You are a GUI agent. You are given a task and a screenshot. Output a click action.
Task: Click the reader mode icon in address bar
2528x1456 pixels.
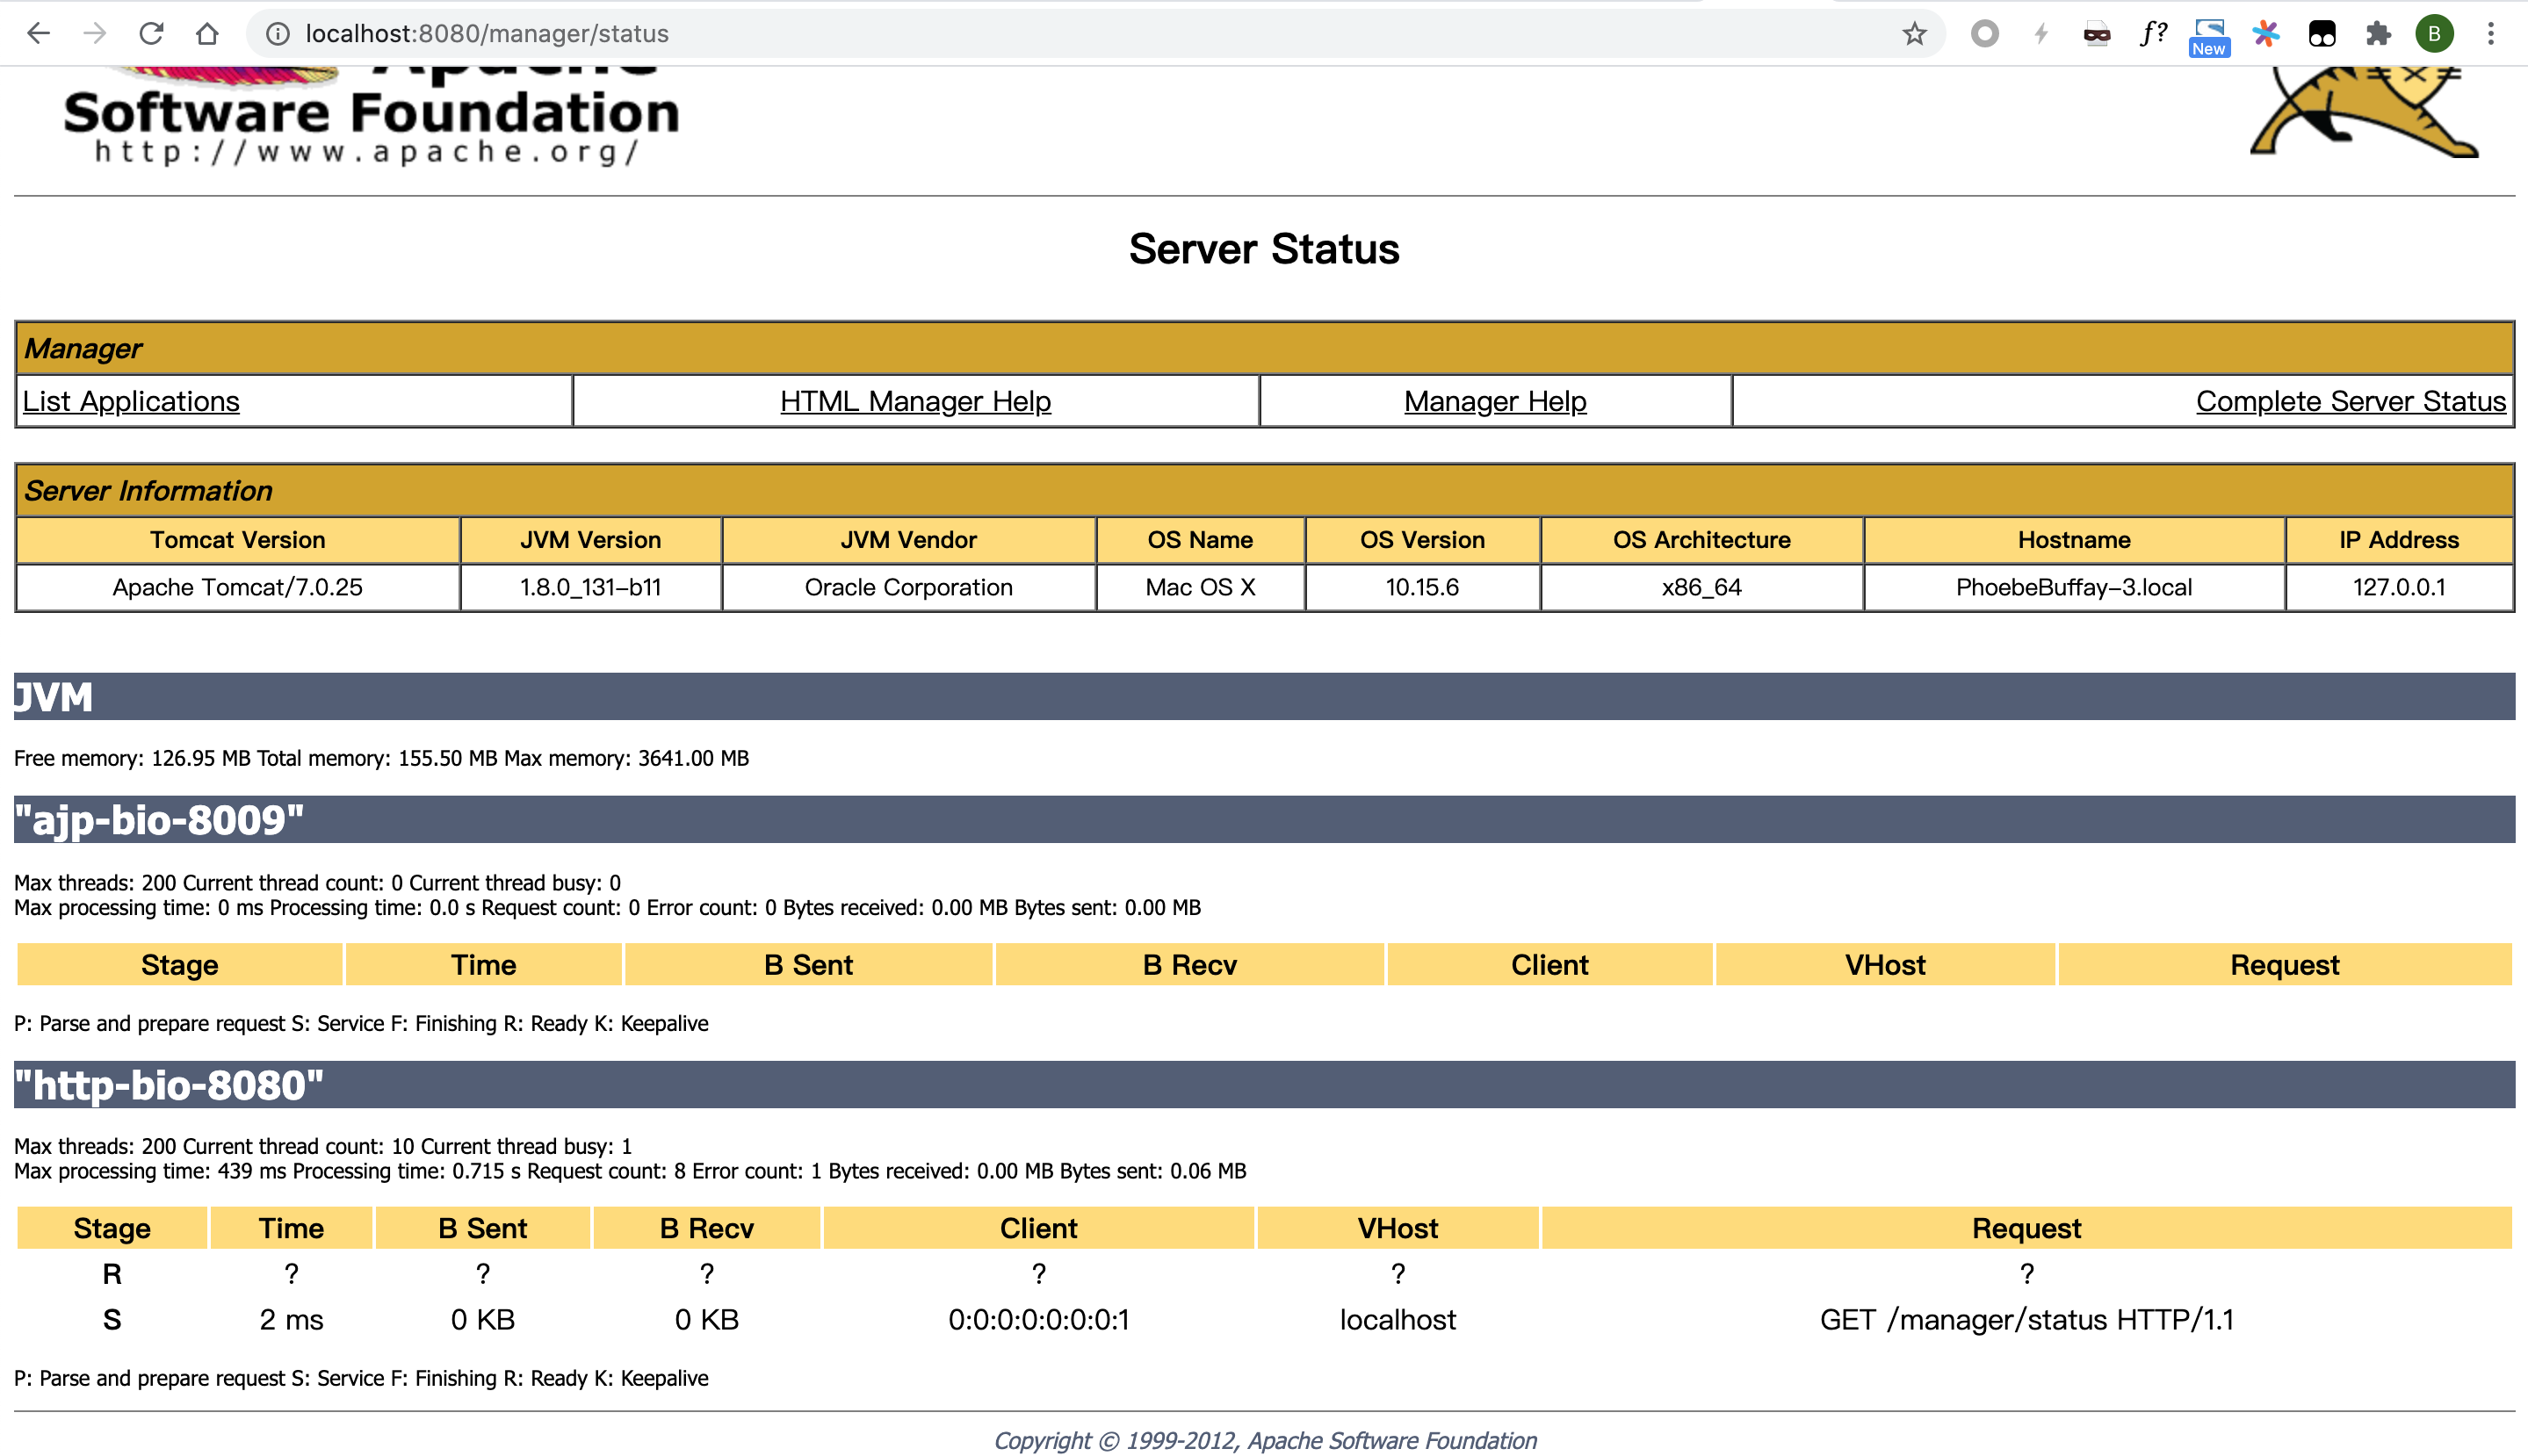click(x=2098, y=33)
